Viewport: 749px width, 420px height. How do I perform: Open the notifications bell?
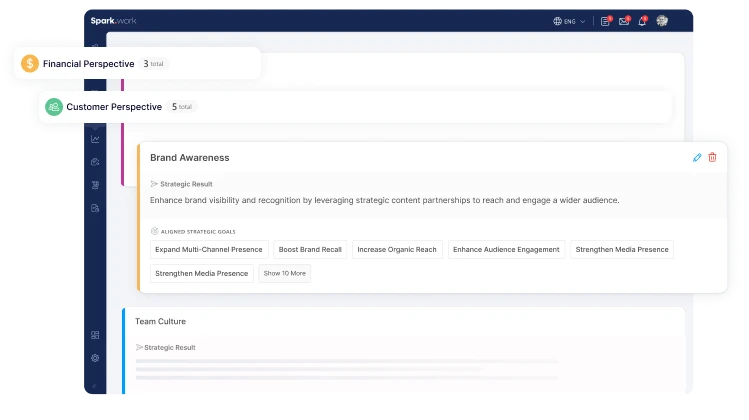pyautogui.click(x=642, y=21)
